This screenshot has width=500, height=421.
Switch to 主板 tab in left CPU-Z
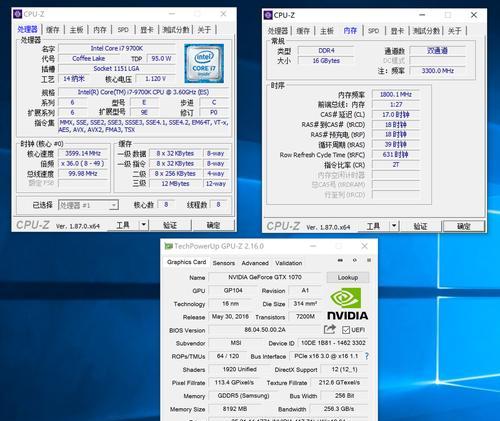coord(76,30)
